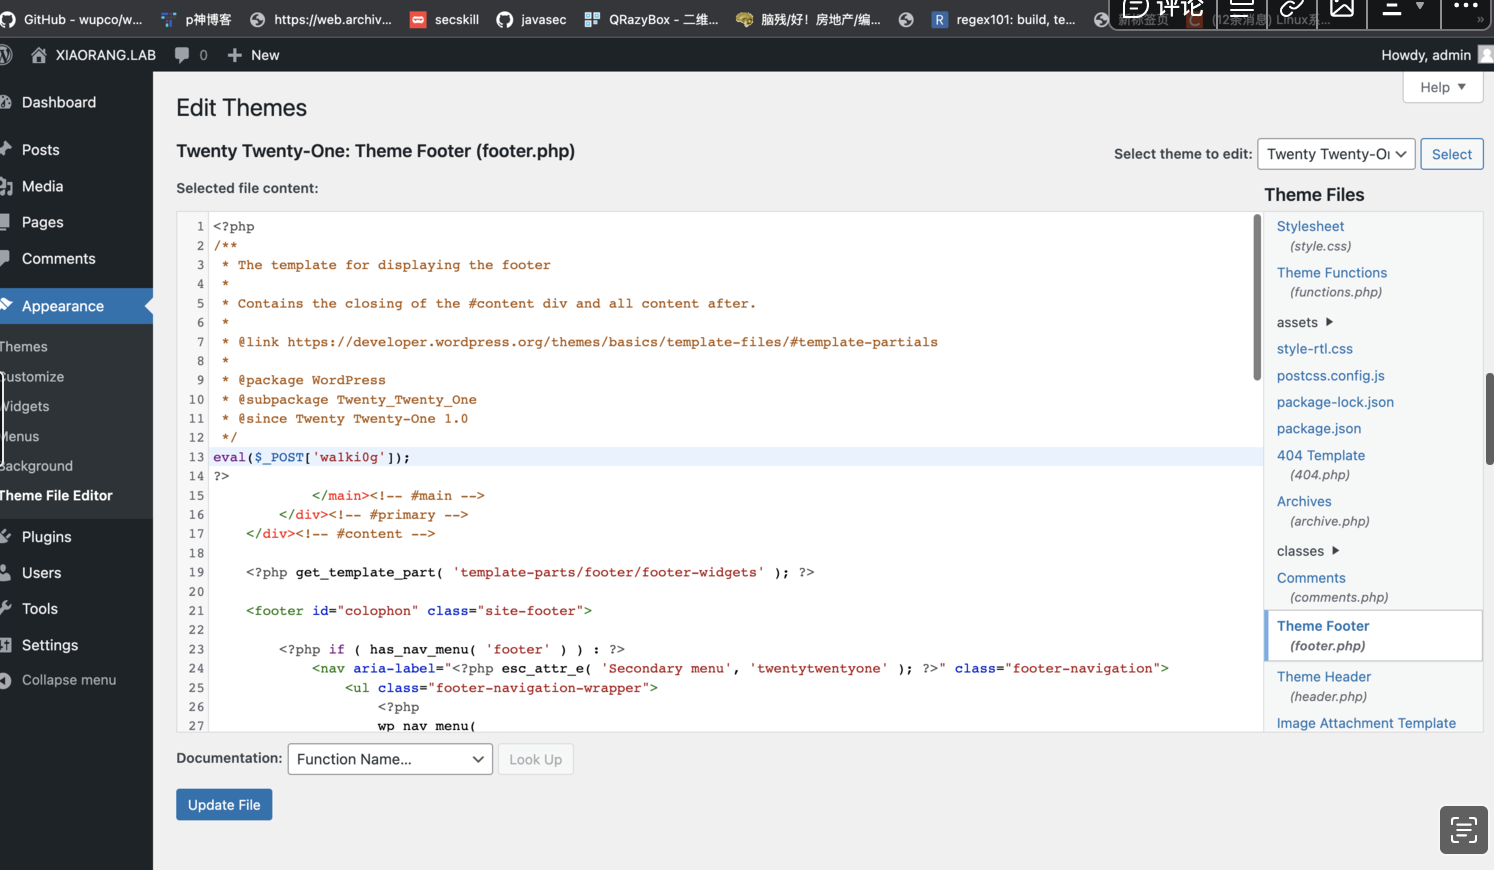
Task: Click the Look Up button
Action: coord(535,760)
